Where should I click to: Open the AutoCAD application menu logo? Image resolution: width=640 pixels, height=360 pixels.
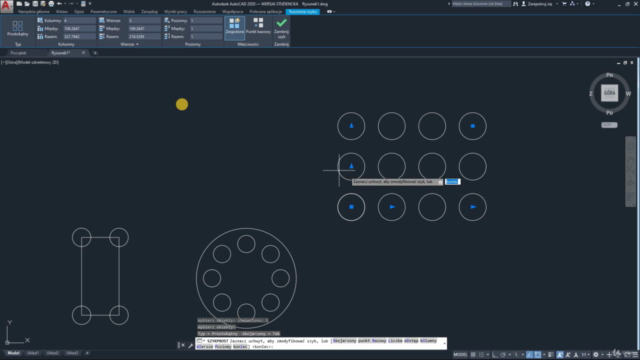pos(6,6)
